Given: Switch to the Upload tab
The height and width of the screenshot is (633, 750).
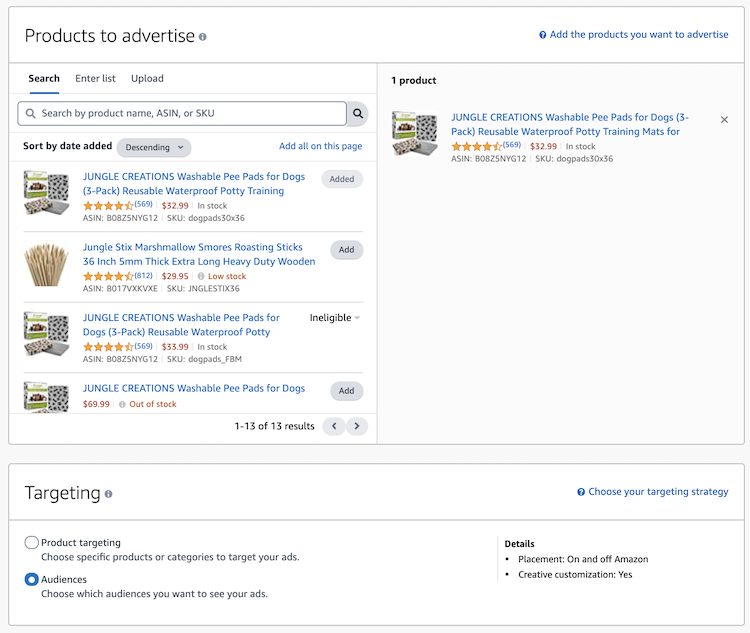Looking at the screenshot, I should [147, 78].
